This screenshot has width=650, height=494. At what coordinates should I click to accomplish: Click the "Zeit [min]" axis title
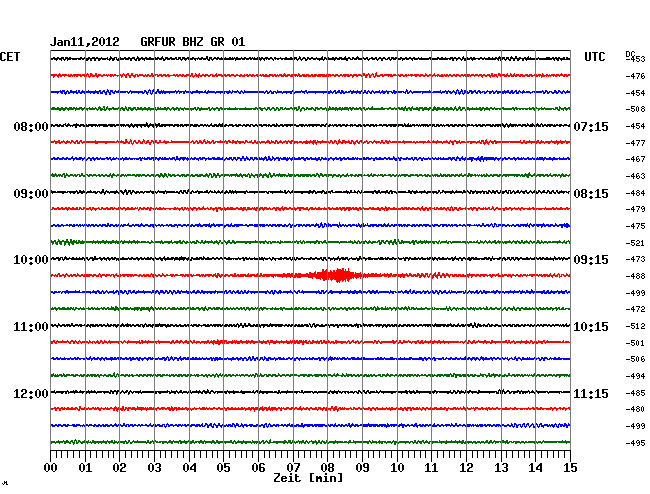tap(308, 478)
